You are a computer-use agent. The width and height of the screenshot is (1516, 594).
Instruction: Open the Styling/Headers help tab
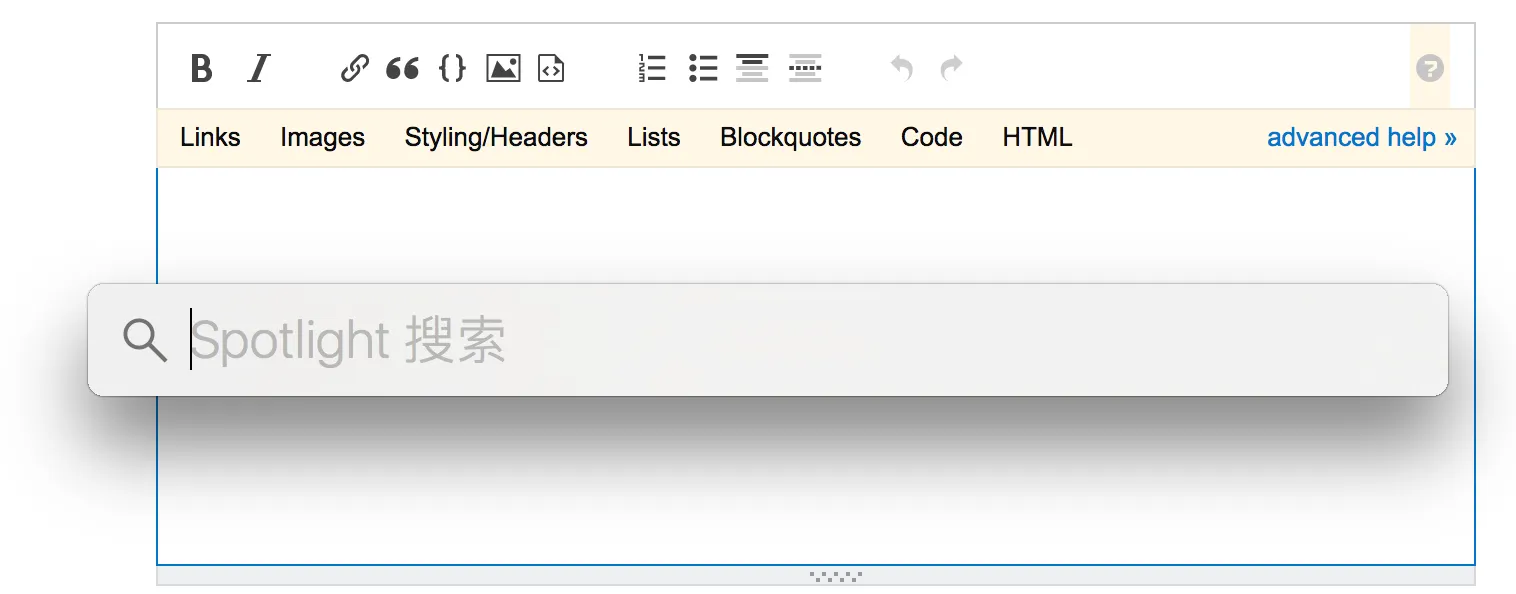pos(496,137)
